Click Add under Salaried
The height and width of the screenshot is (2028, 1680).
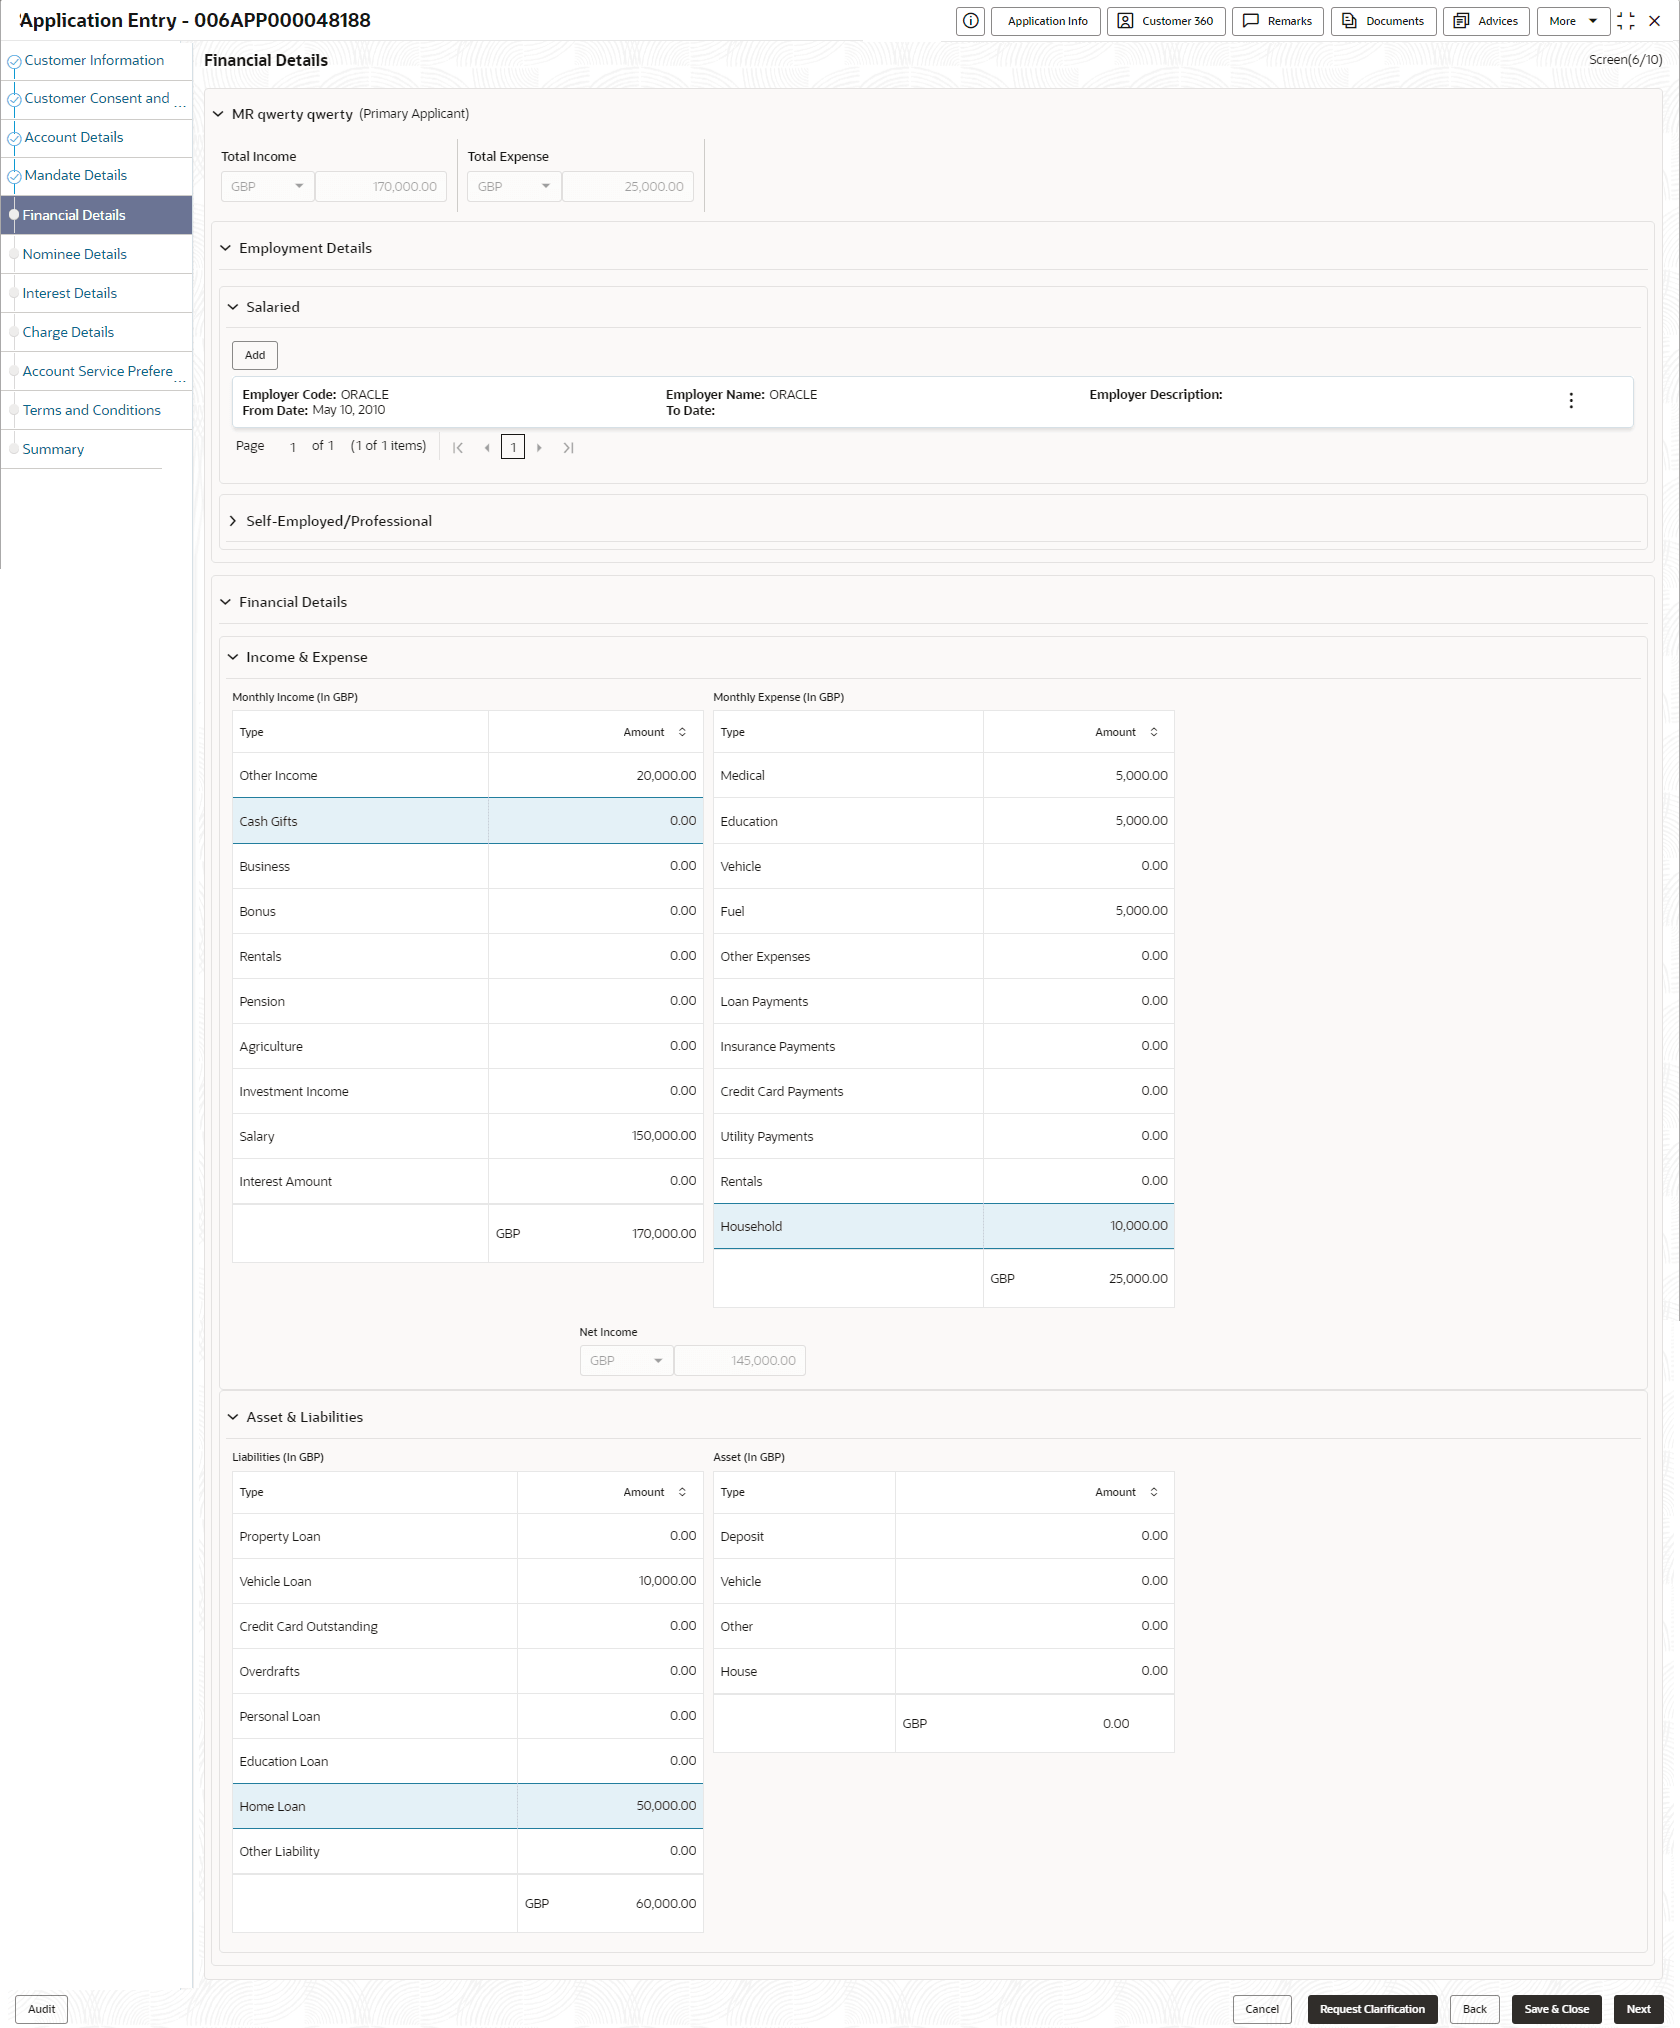tap(255, 355)
